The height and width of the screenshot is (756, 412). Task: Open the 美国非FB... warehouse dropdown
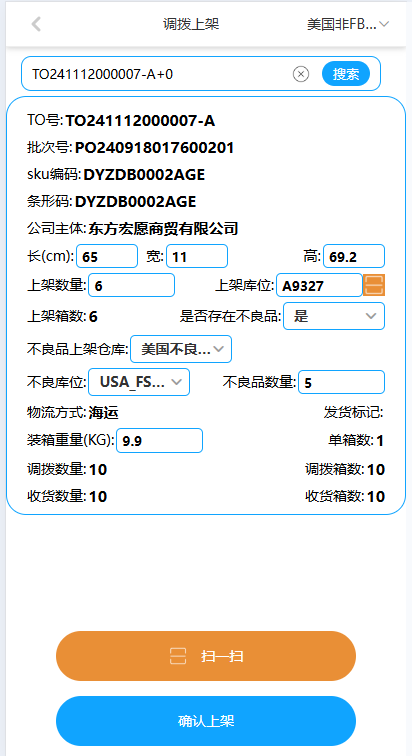[348, 24]
